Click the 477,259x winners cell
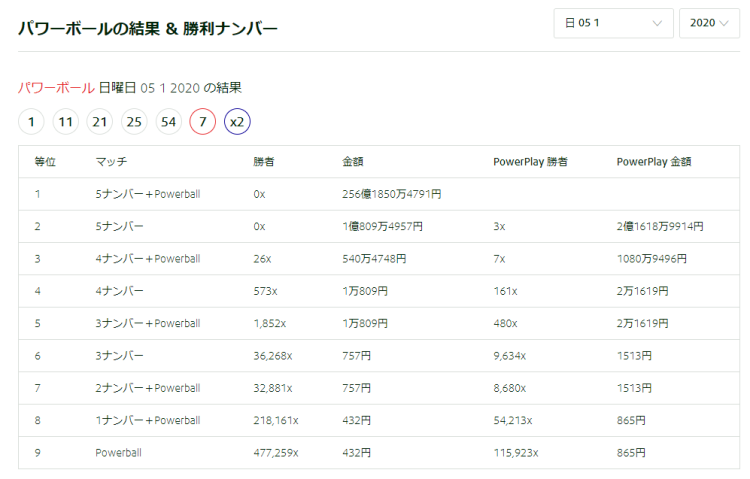This screenshot has height=479, width=750. coord(276,453)
